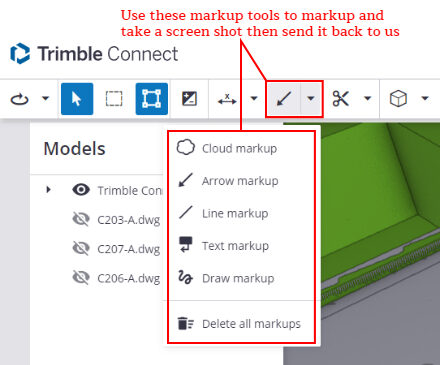Choose the dashed rectangle selection tool
Viewport: 440px width, 365px height.
(114, 99)
